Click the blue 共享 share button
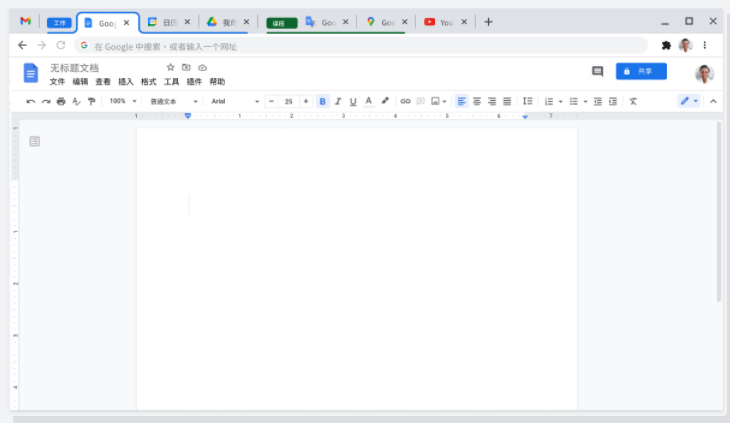This screenshot has width=730, height=423. click(641, 71)
